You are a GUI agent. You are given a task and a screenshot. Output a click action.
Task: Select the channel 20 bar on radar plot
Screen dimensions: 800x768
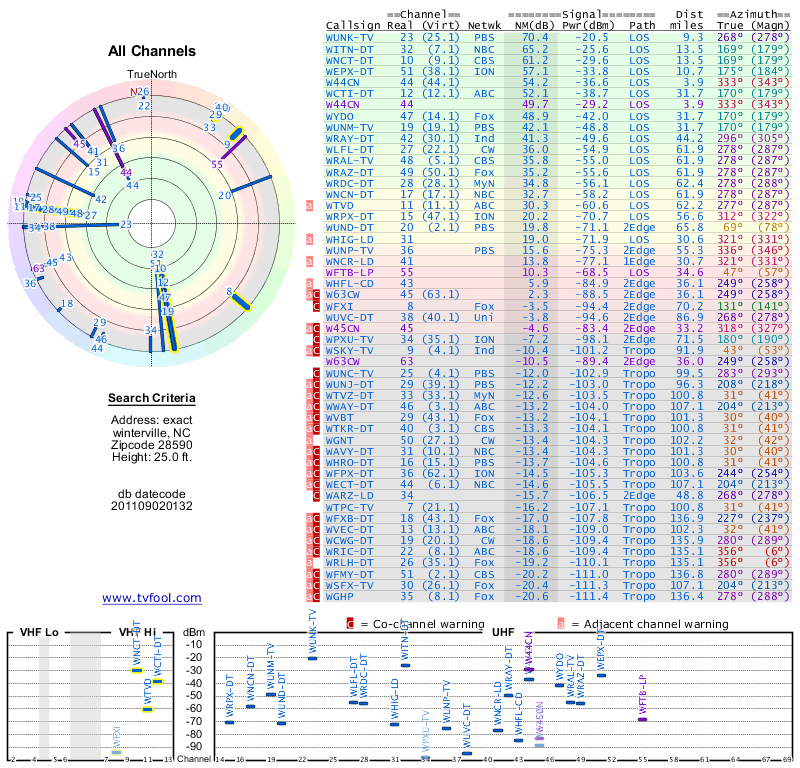(251, 185)
